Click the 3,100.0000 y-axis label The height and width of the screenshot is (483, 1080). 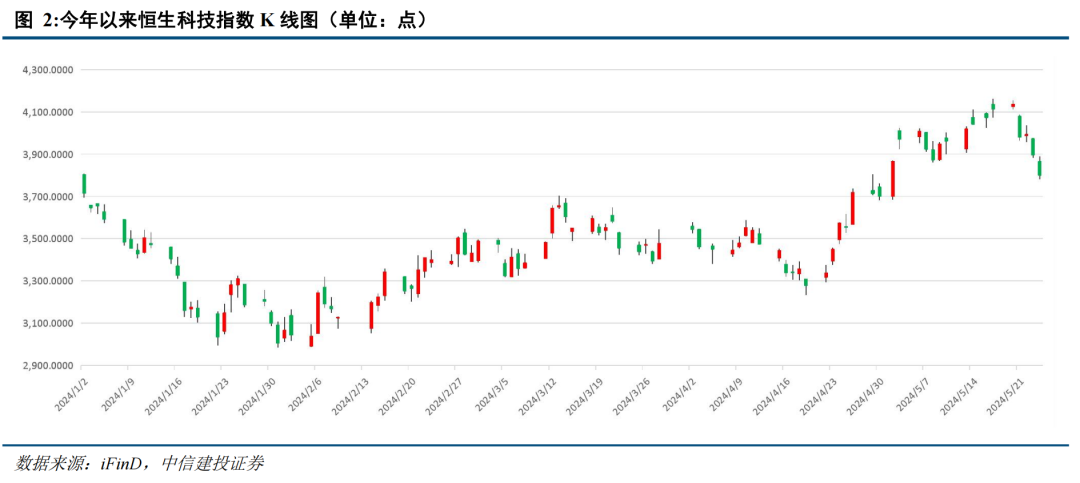[x=50, y=324]
